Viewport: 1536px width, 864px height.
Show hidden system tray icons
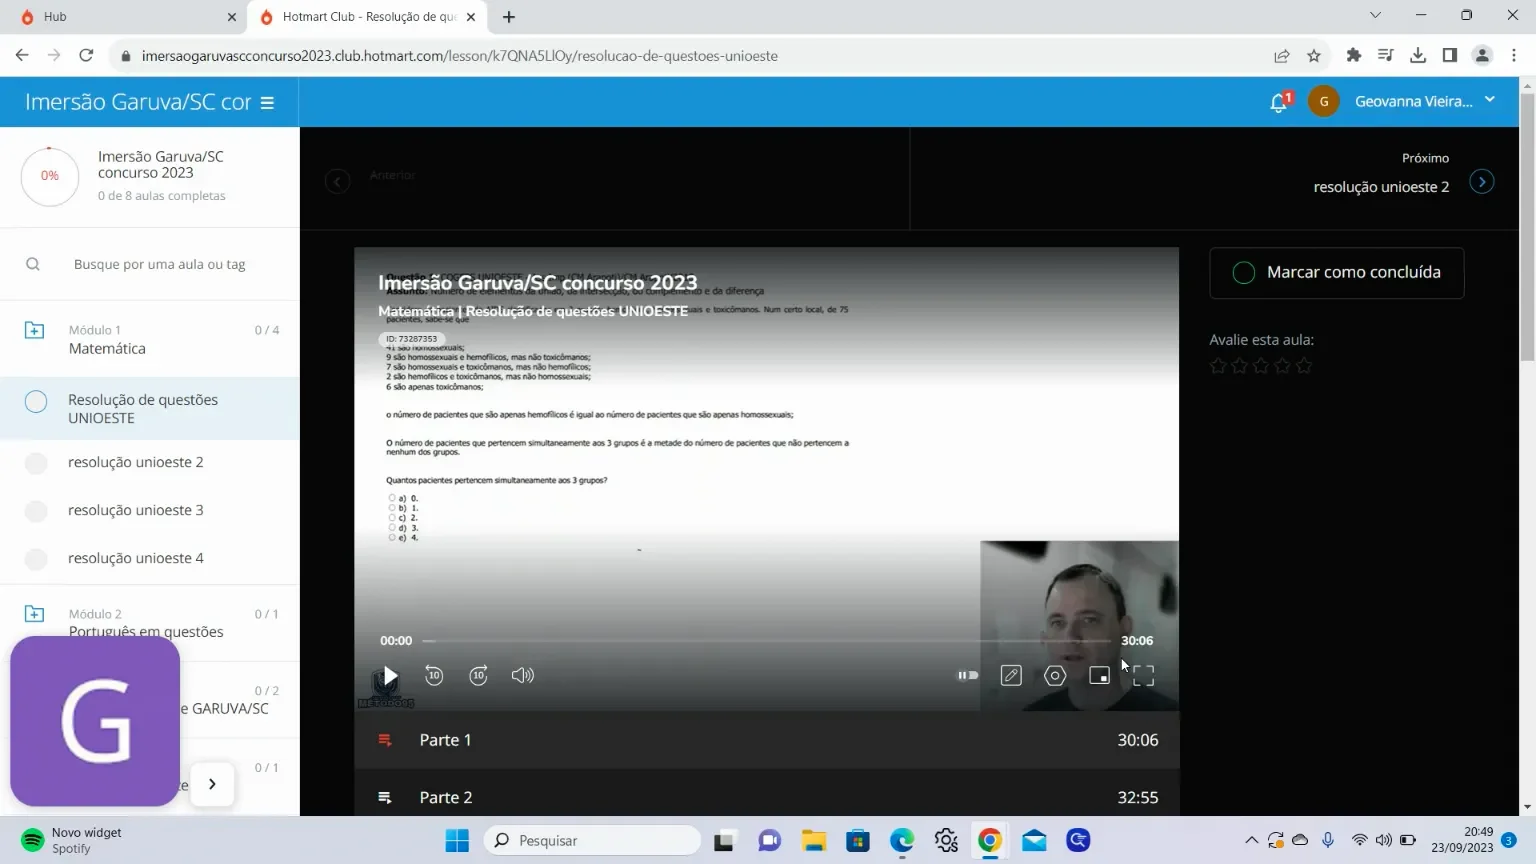[x=1251, y=841]
